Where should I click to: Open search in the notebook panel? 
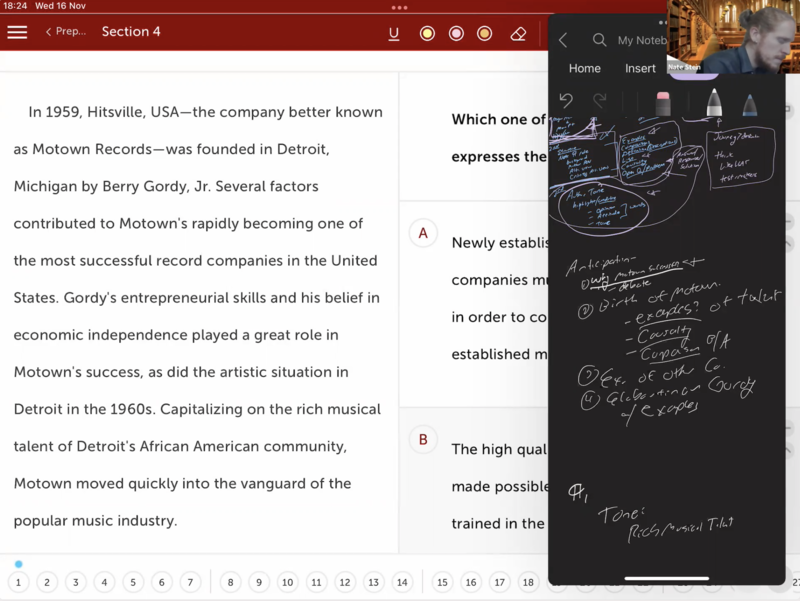click(x=599, y=40)
